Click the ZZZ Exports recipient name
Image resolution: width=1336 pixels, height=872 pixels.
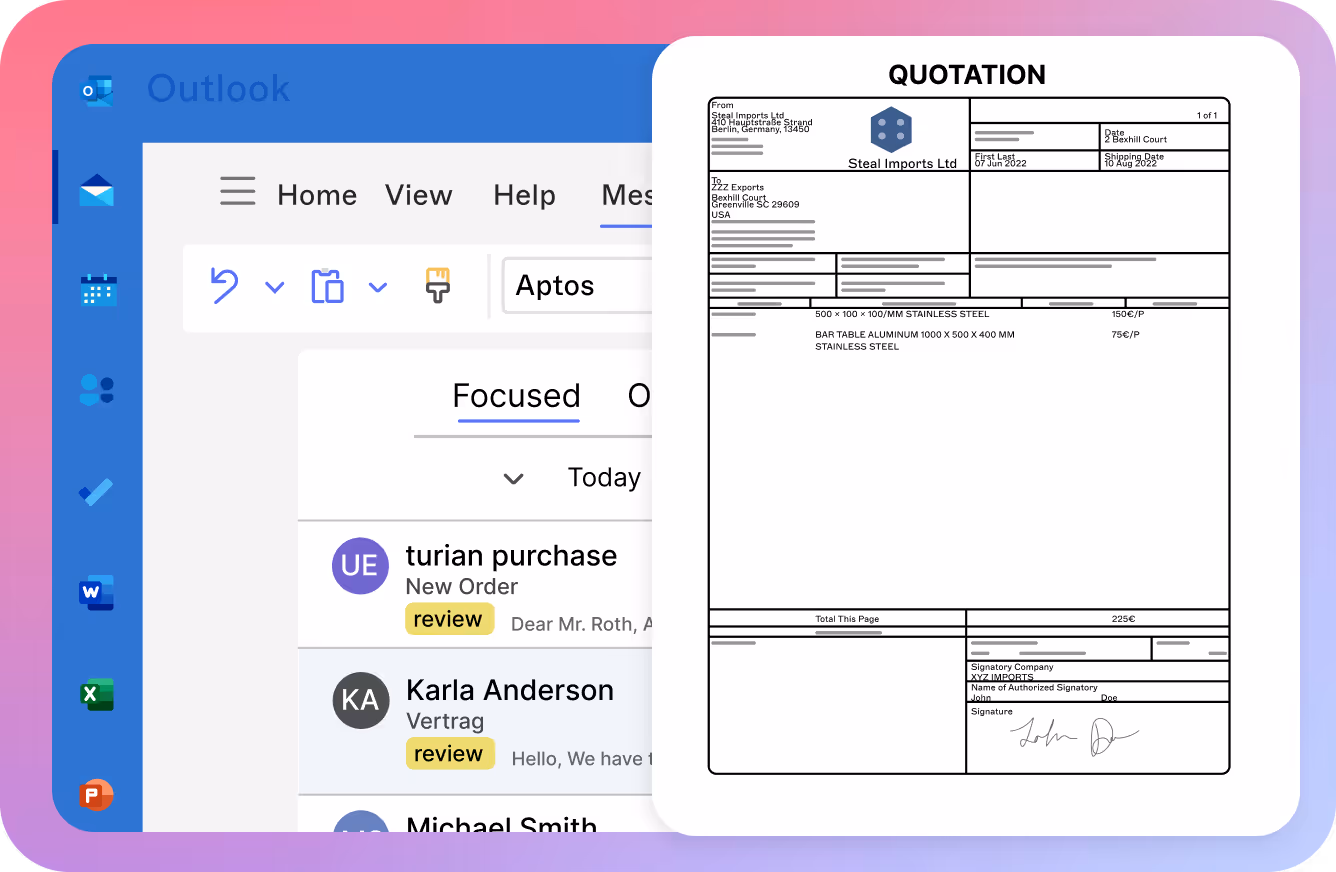(x=737, y=188)
